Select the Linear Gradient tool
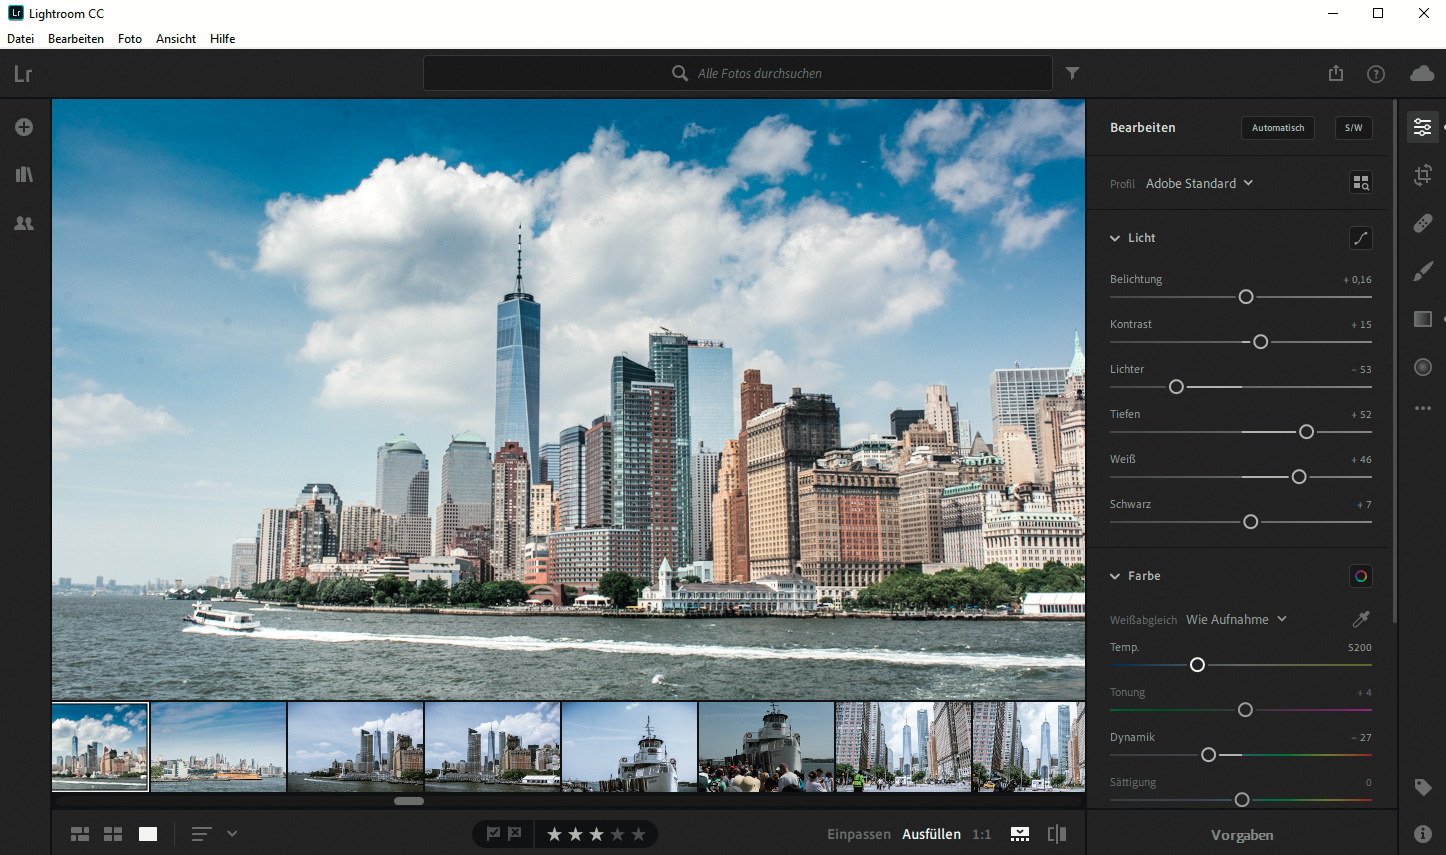Screen dimensions: 1446x855 1423,319
